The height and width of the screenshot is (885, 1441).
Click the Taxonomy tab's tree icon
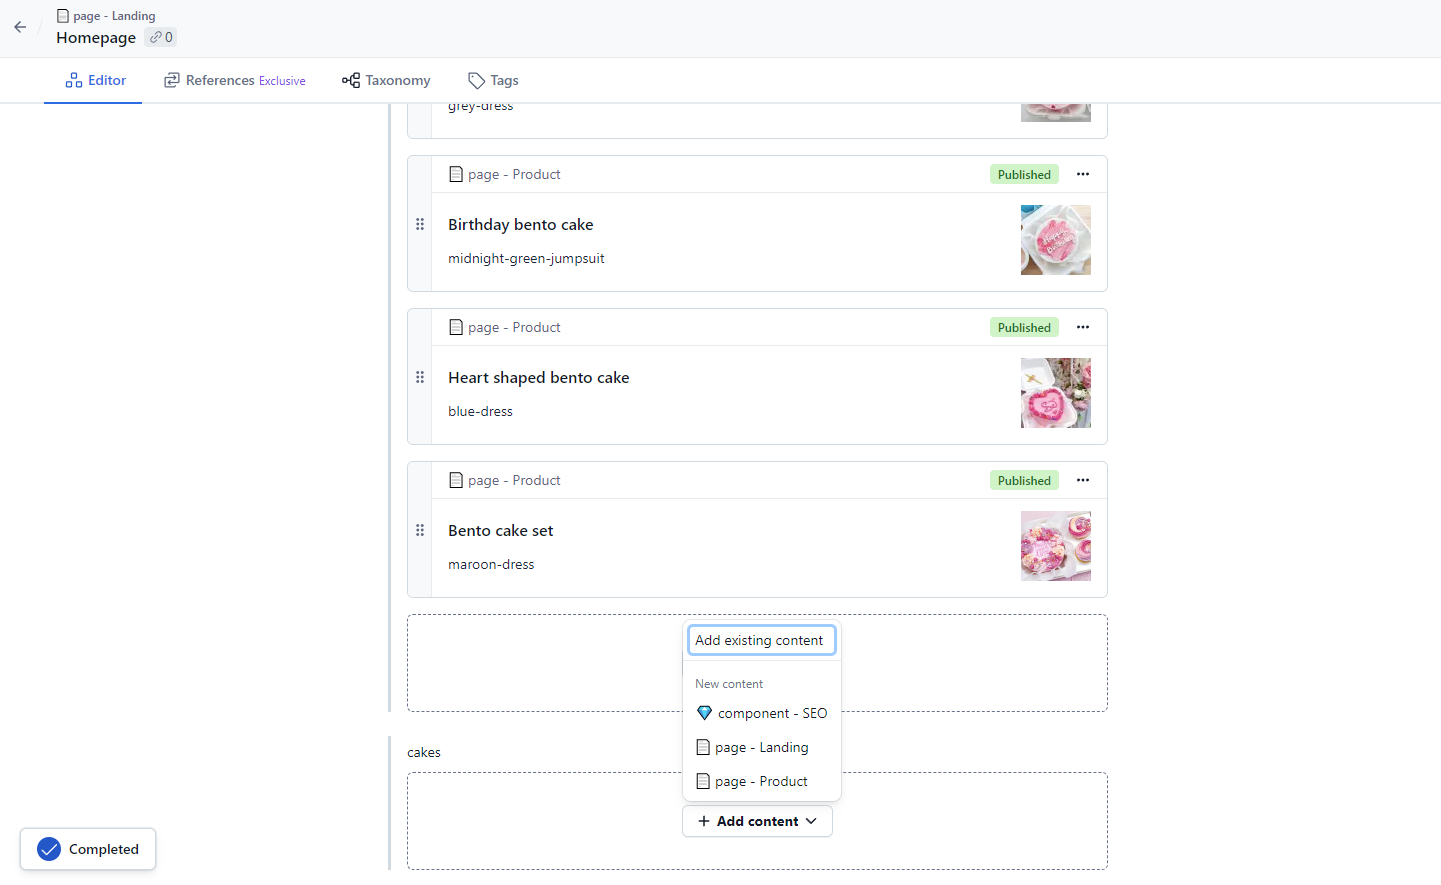tap(351, 80)
